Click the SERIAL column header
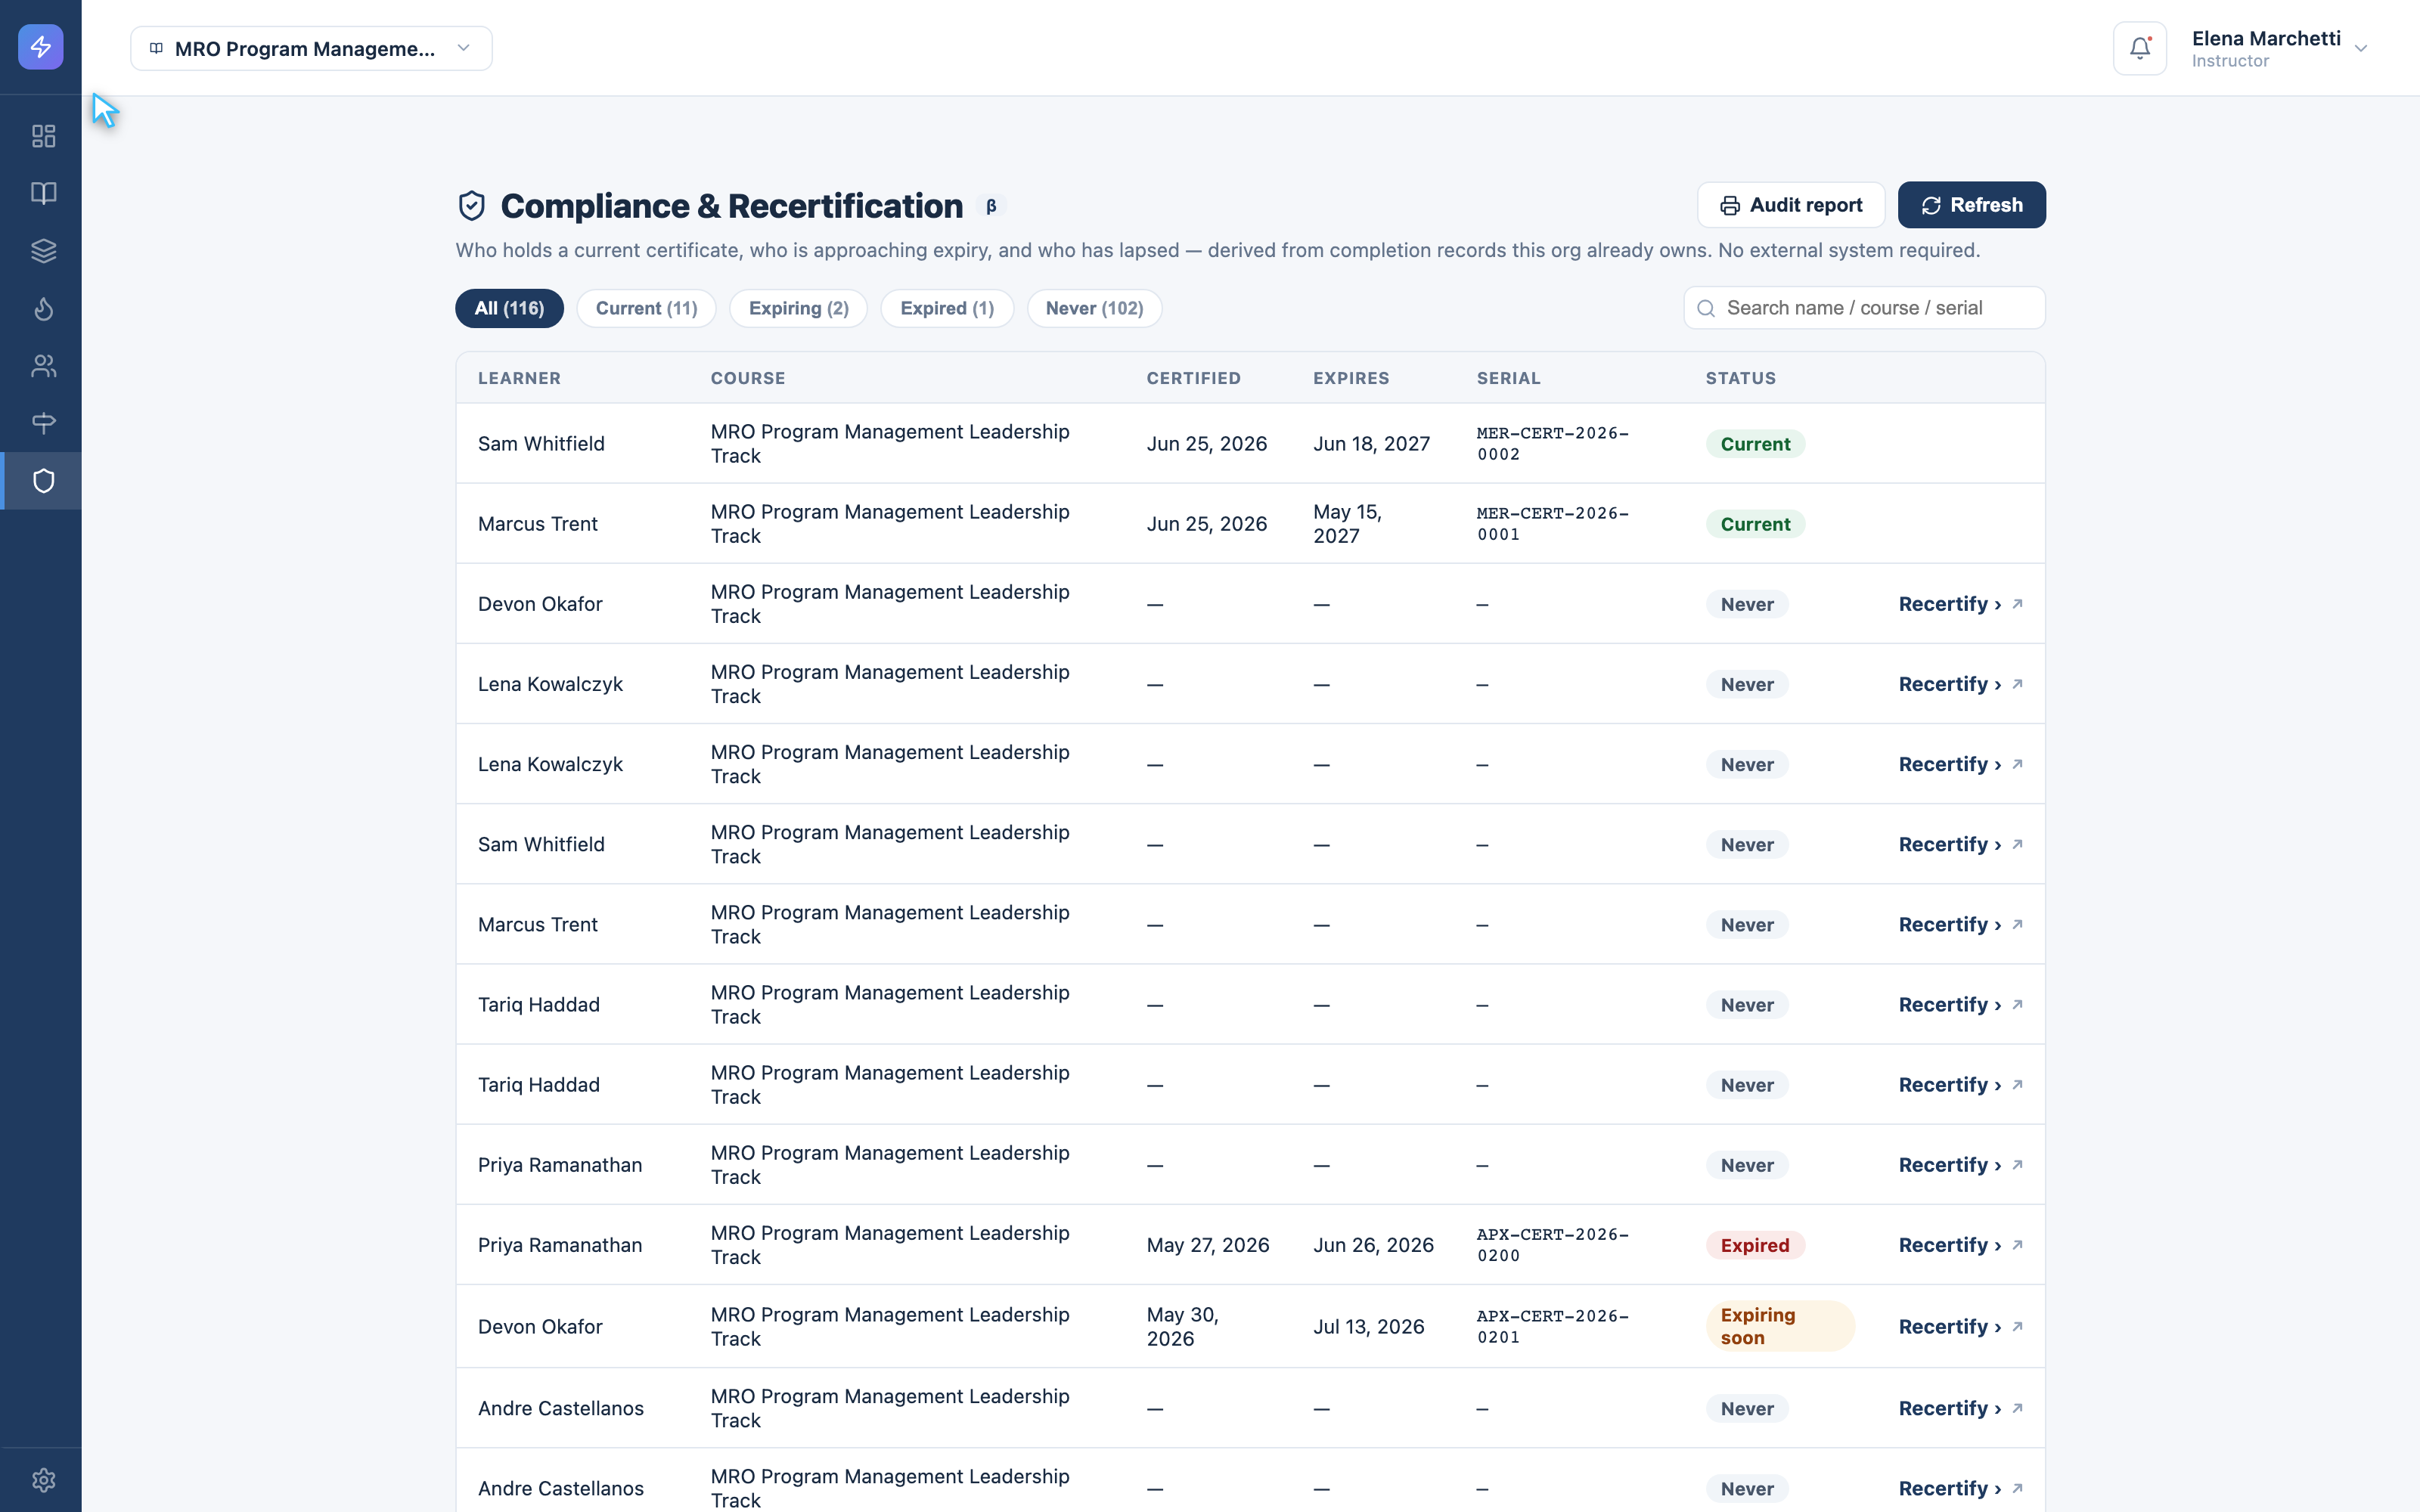The image size is (2420, 1512). 1508,378
